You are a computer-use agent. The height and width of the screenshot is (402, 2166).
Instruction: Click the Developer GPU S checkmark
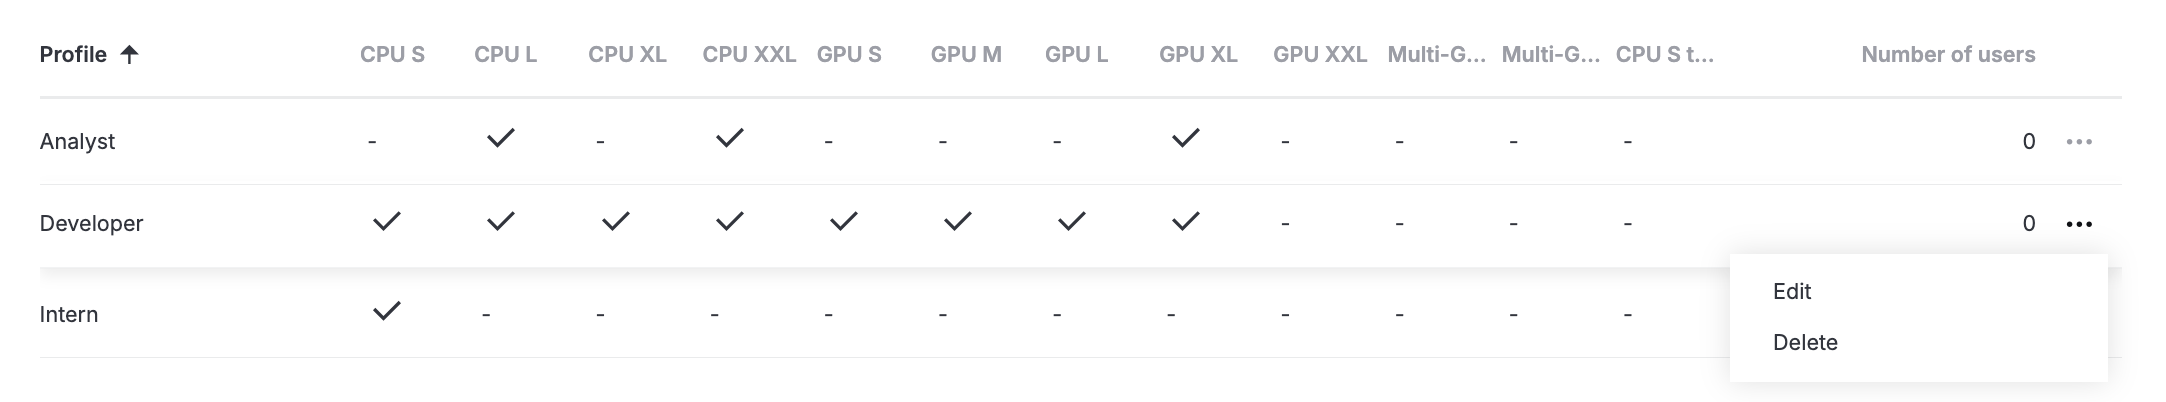(843, 221)
